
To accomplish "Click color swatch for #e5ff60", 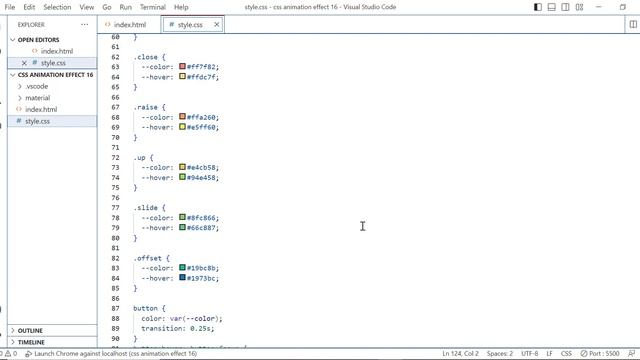I will point(182,127).
